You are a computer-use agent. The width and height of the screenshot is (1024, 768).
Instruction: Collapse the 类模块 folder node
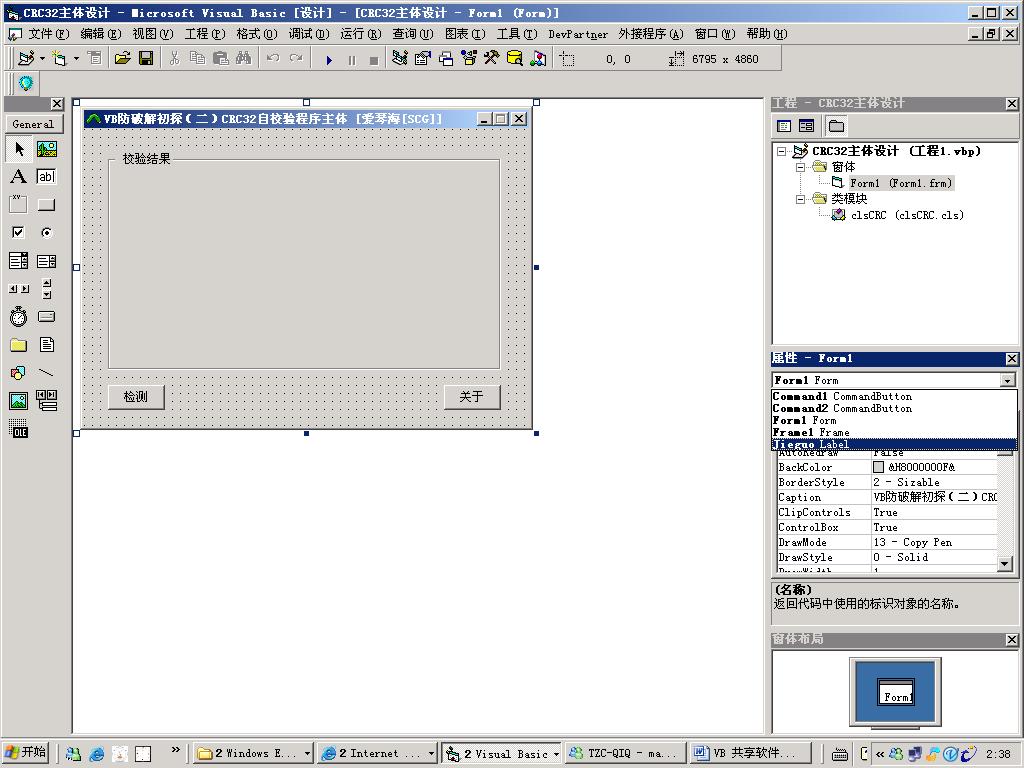click(800, 199)
